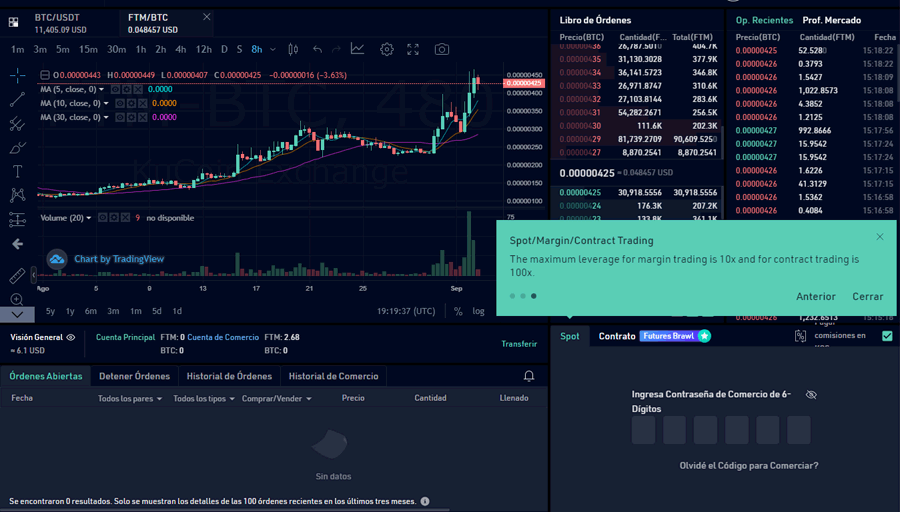Open the MA (30, close, 0) dropdown arrow
Screen dimensions: 900x512
(106, 117)
